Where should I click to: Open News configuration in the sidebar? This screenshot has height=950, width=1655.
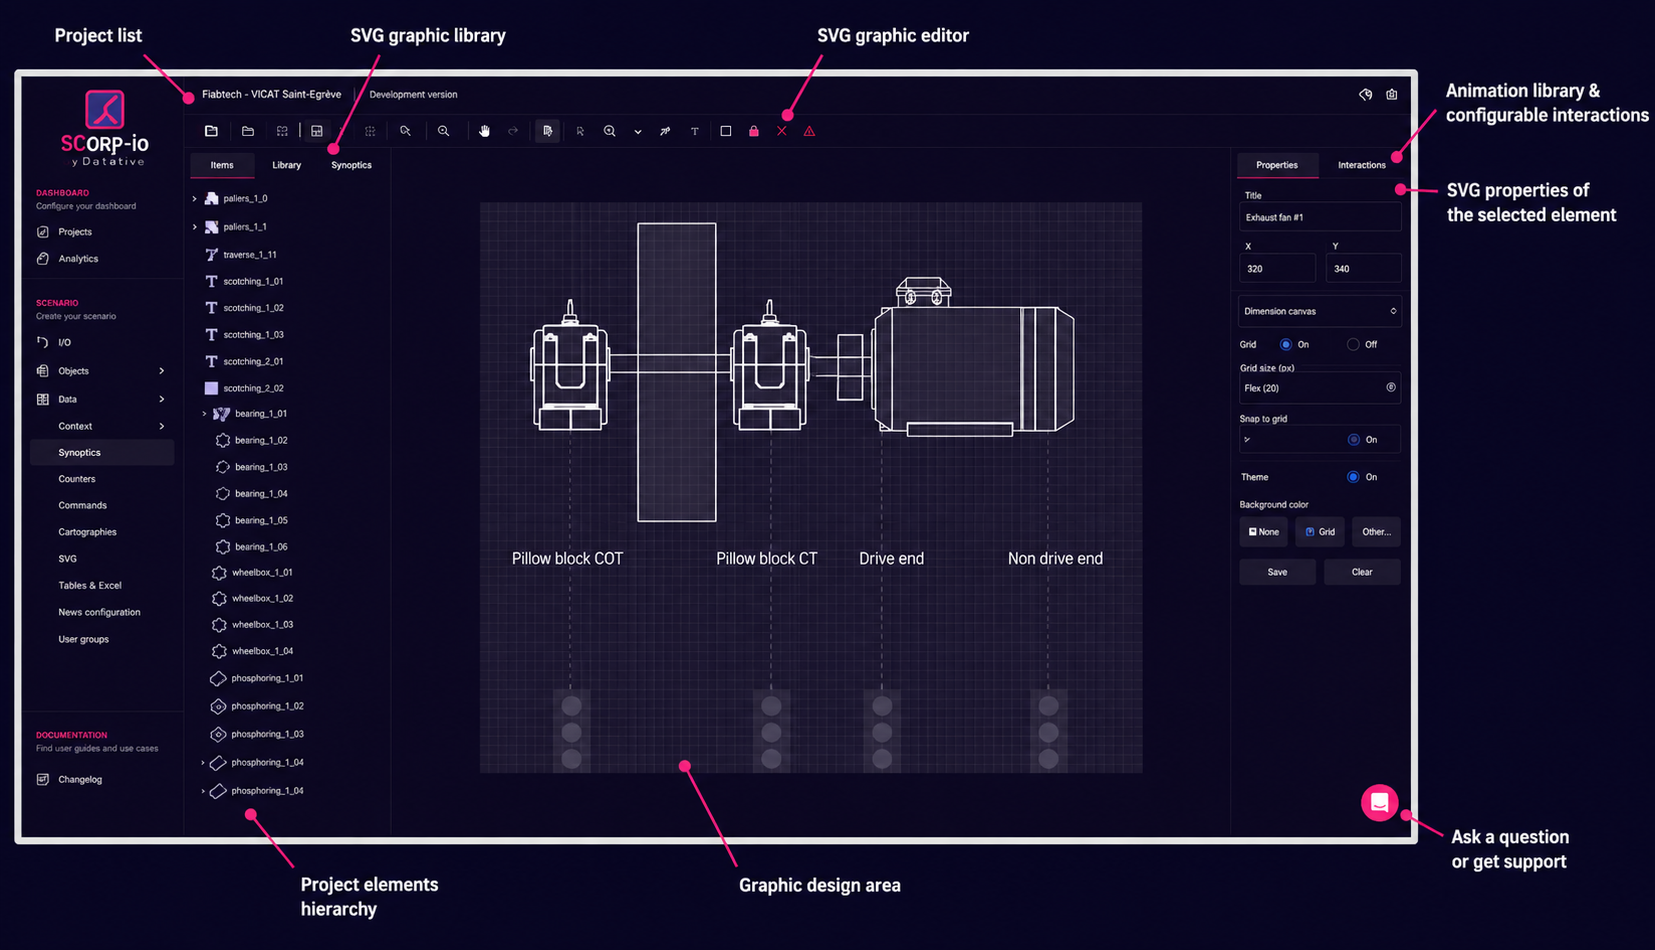pyautogui.click(x=99, y=612)
